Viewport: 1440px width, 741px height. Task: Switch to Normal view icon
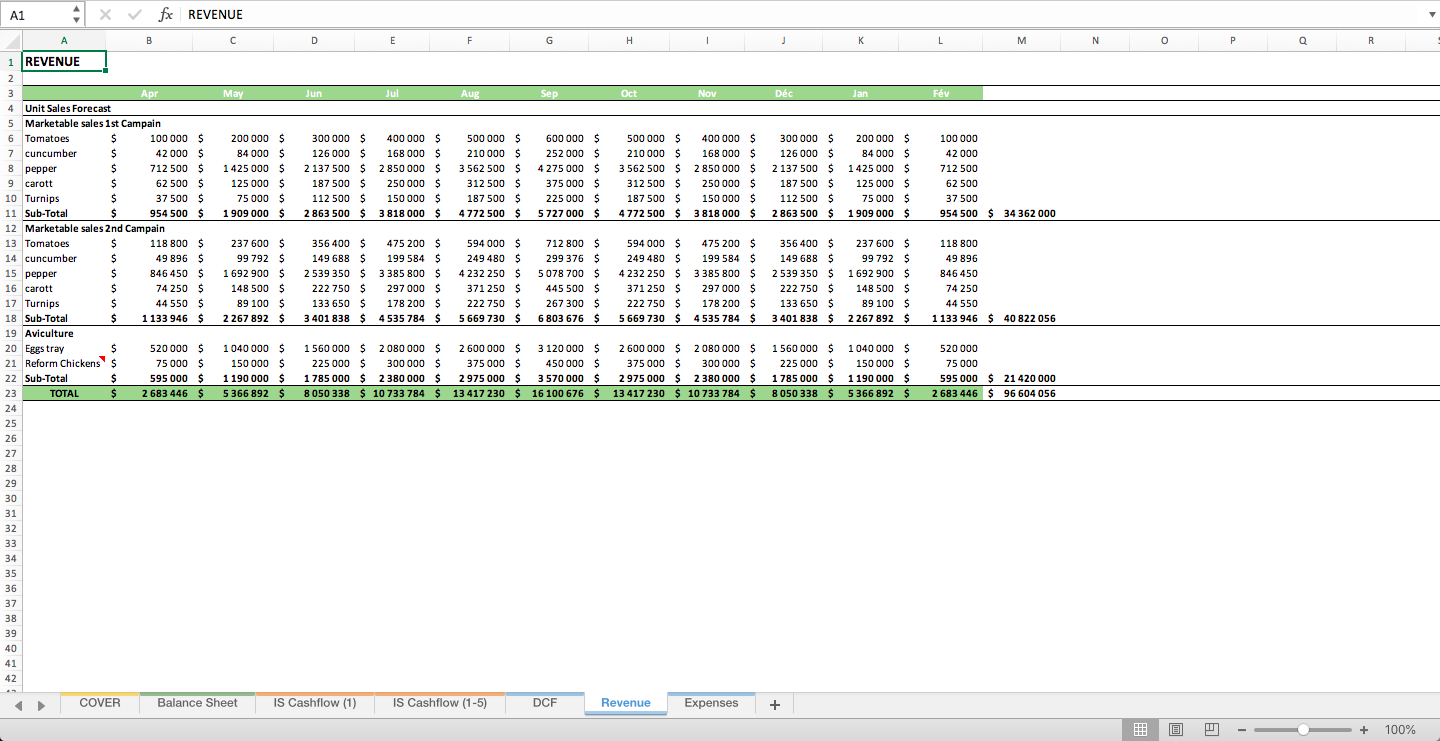(1140, 730)
